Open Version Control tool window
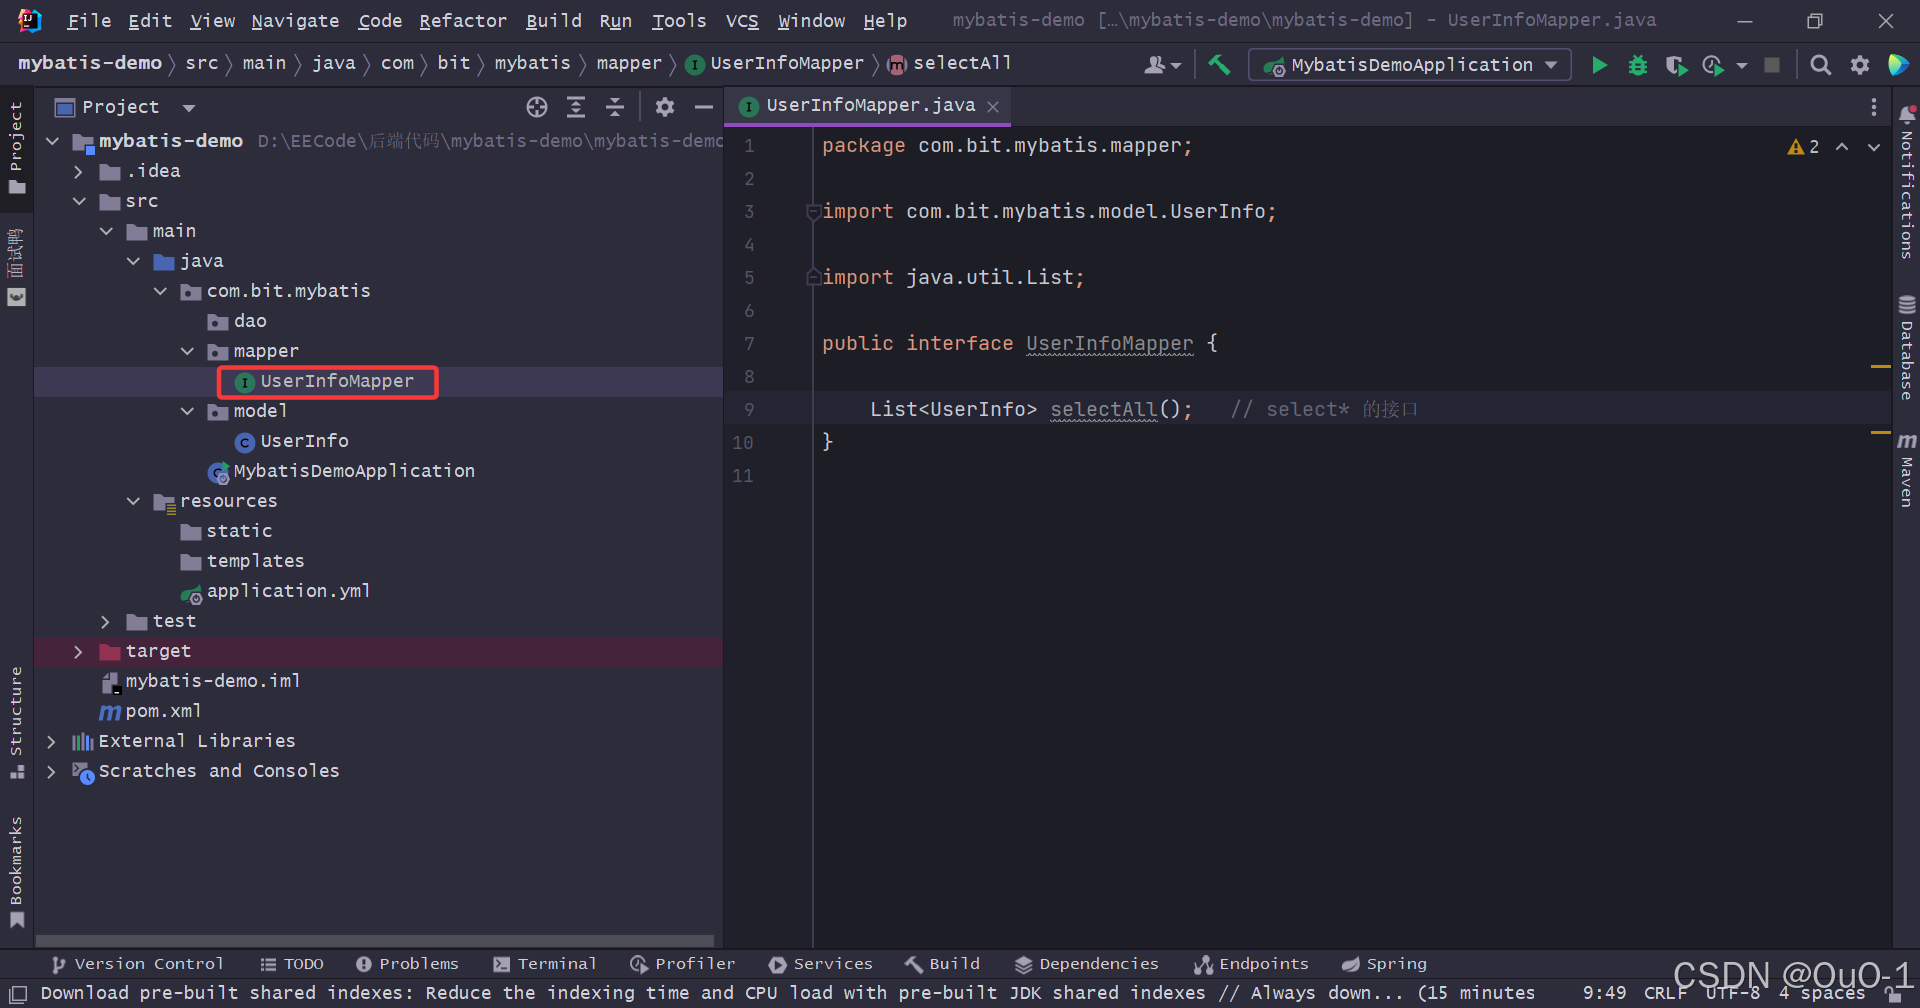The image size is (1920, 1008). coord(138,964)
